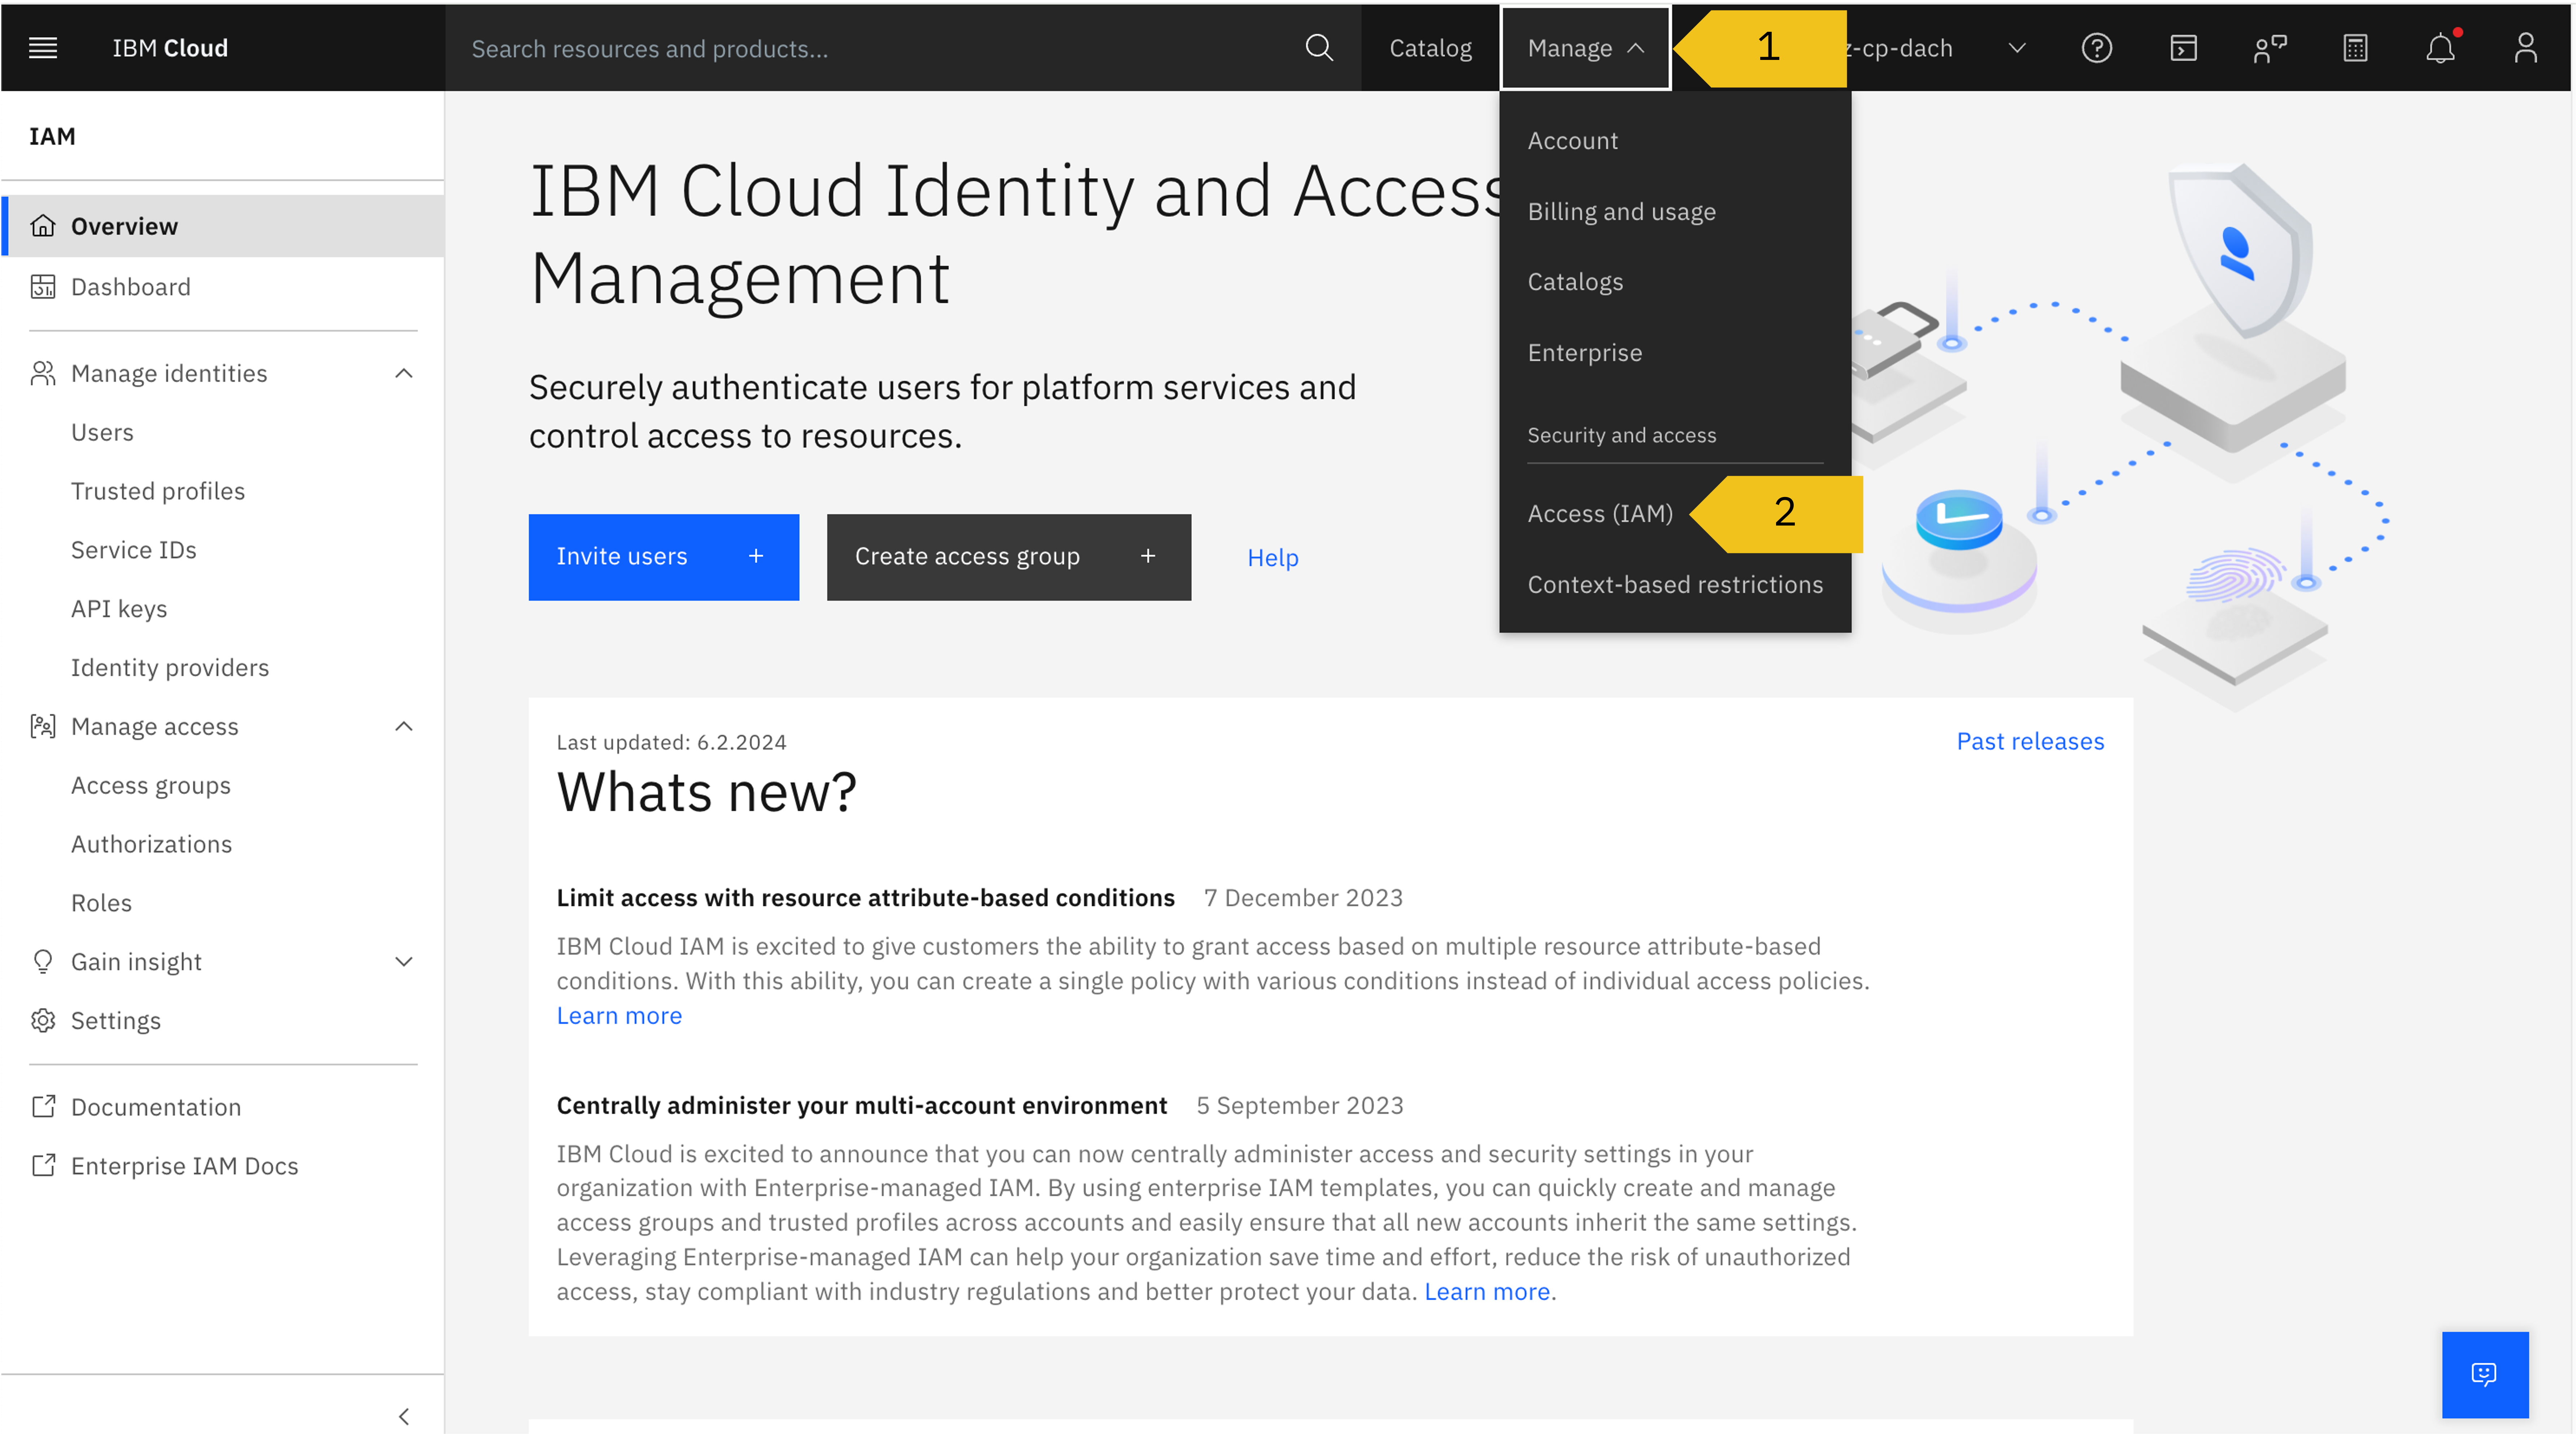Open the account selector dropdown next to cp-dach

tap(2017, 47)
